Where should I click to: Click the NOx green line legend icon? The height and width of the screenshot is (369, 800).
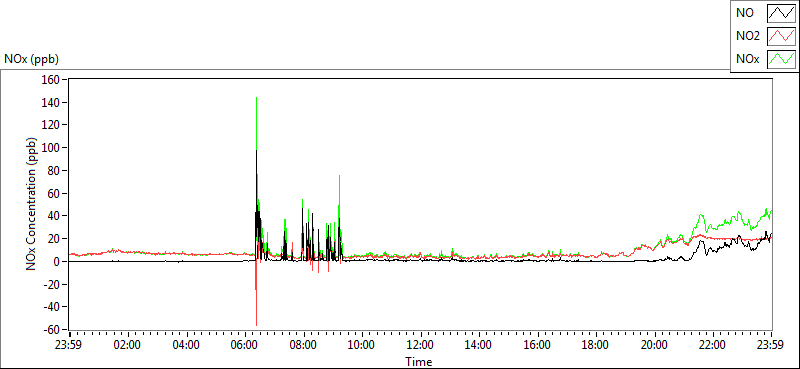[x=782, y=59]
